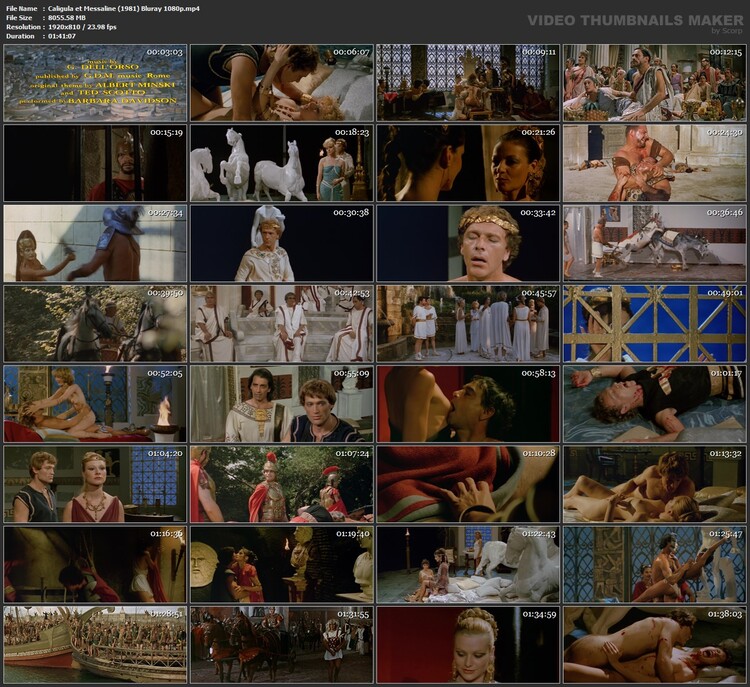Select the Roman soldiers frame at 01:07:24

(282, 485)
